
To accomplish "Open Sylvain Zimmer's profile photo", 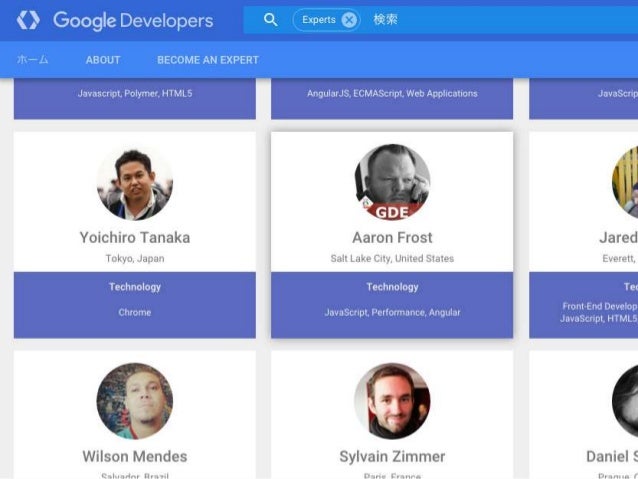I will tap(392, 401).
